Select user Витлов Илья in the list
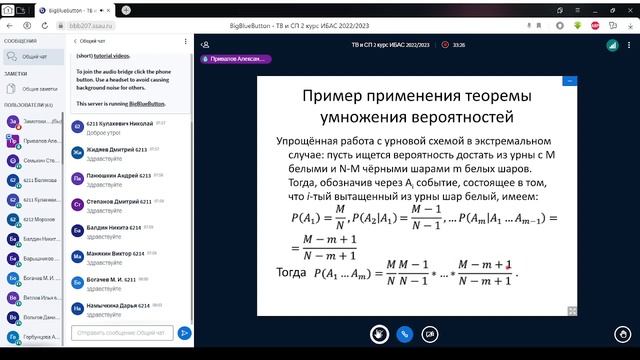The width and height of the screenshot is (640, 360). click(33, 298)
